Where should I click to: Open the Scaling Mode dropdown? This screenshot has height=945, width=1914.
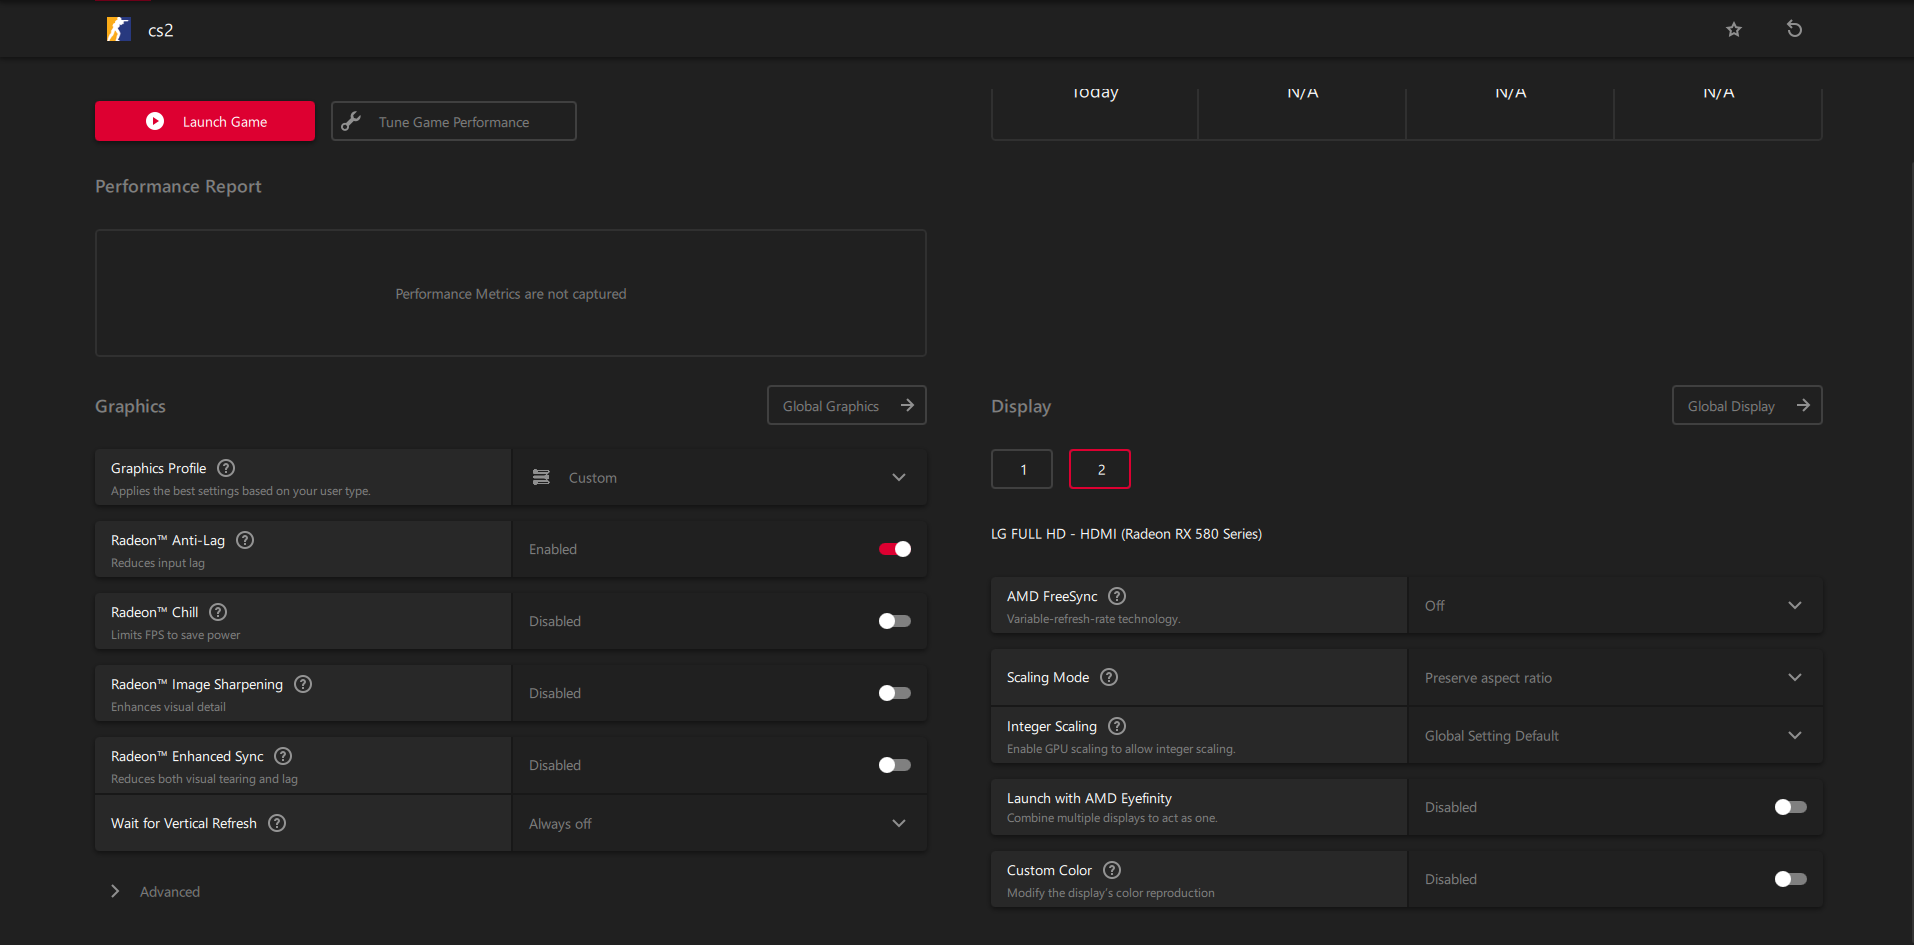[x=1615, y=677]
